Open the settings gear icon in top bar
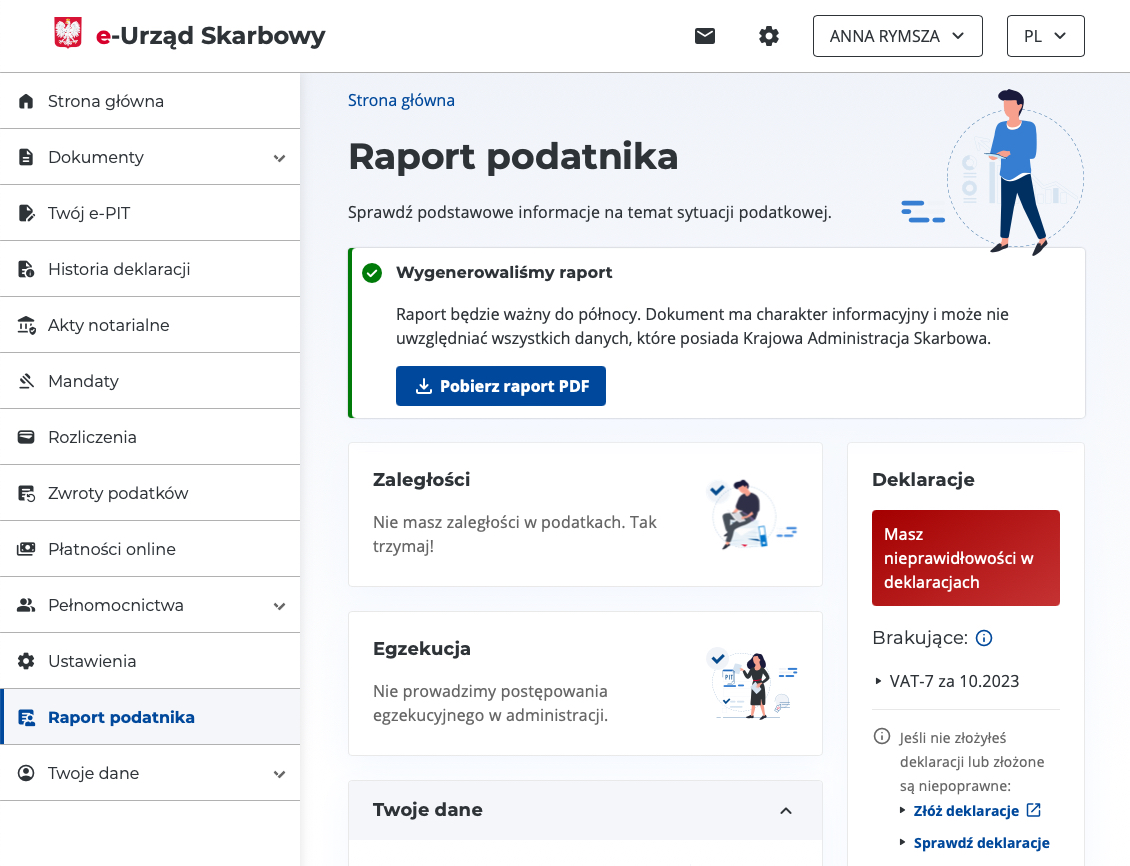The image size is (1130, 866). [768, 36]
